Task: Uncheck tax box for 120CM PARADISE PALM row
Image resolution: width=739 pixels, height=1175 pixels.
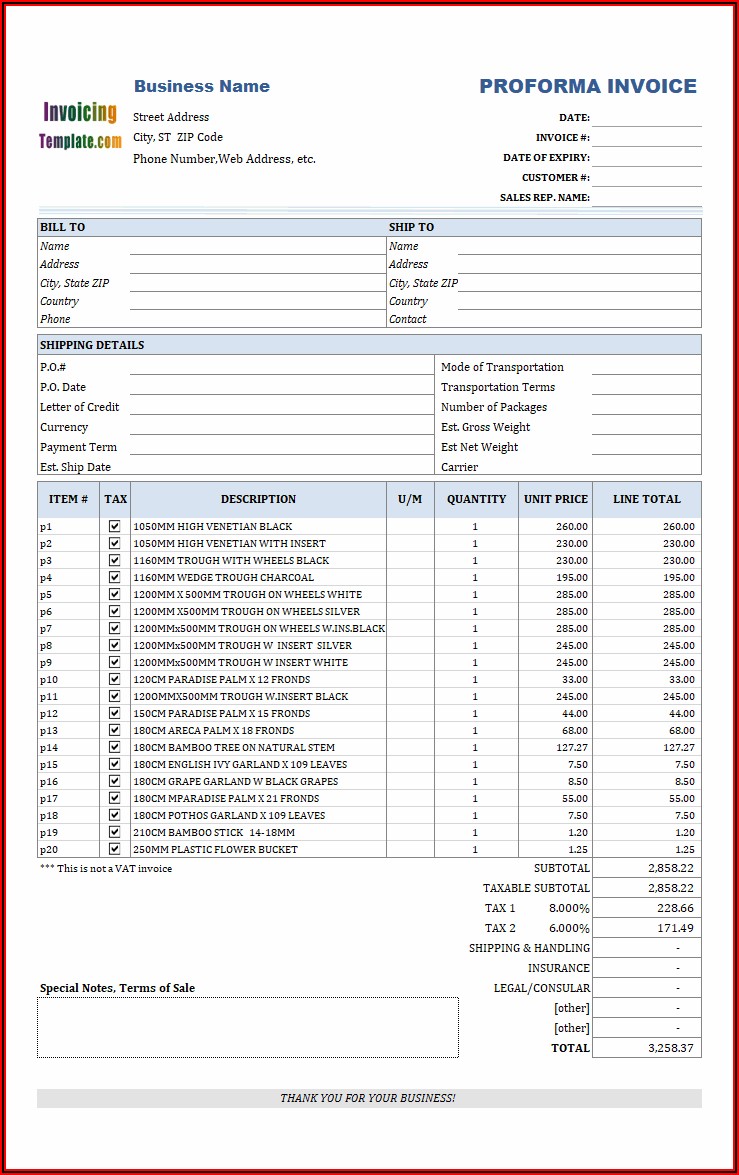Action: 115,679
